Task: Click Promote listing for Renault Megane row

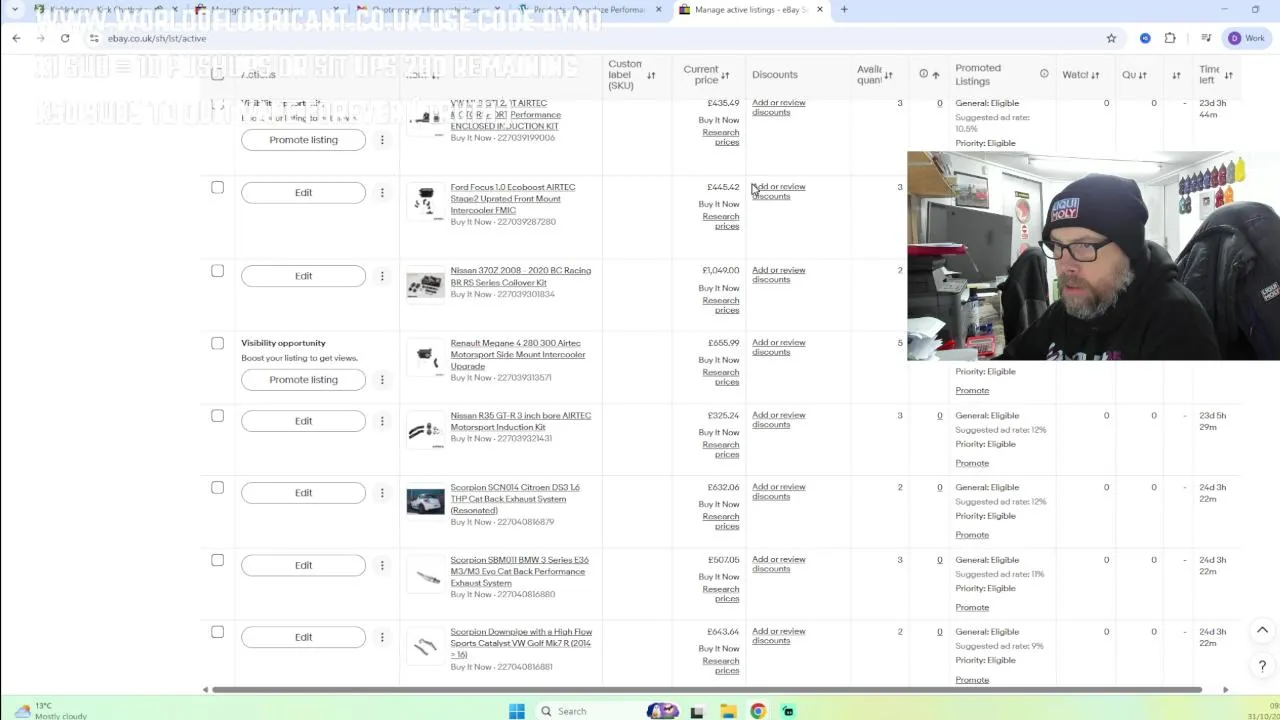Action: 303,380
